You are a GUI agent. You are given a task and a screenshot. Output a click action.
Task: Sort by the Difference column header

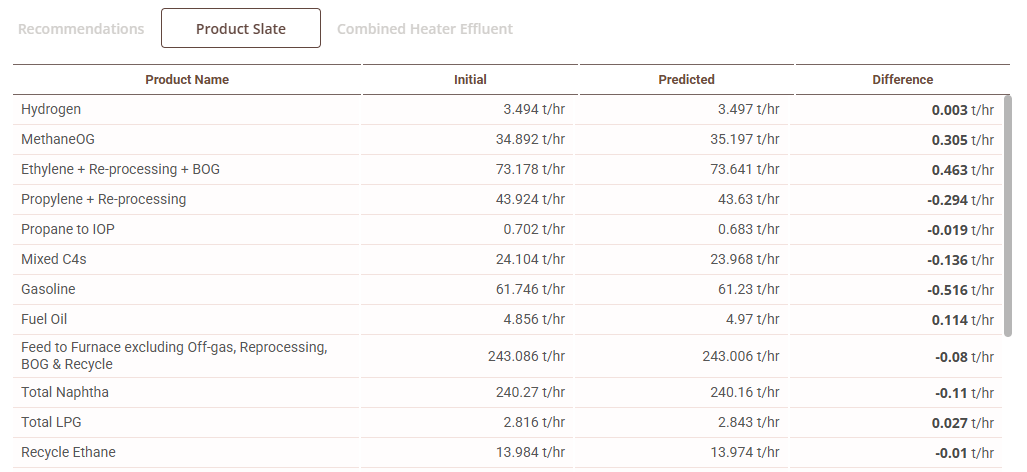coord(902,80)
